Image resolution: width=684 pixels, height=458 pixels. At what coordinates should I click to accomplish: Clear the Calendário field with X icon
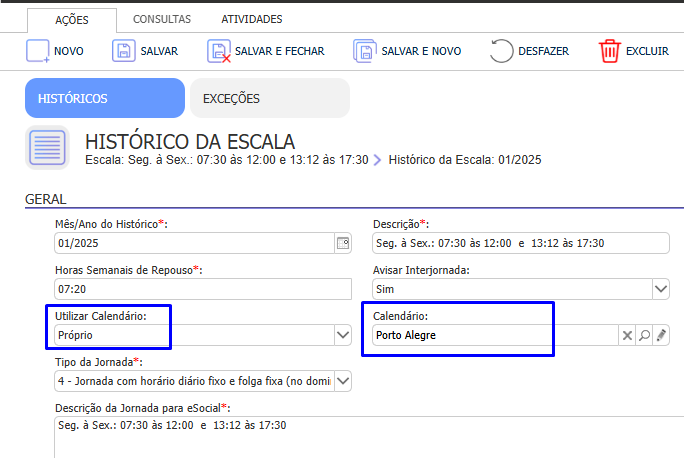627,336
